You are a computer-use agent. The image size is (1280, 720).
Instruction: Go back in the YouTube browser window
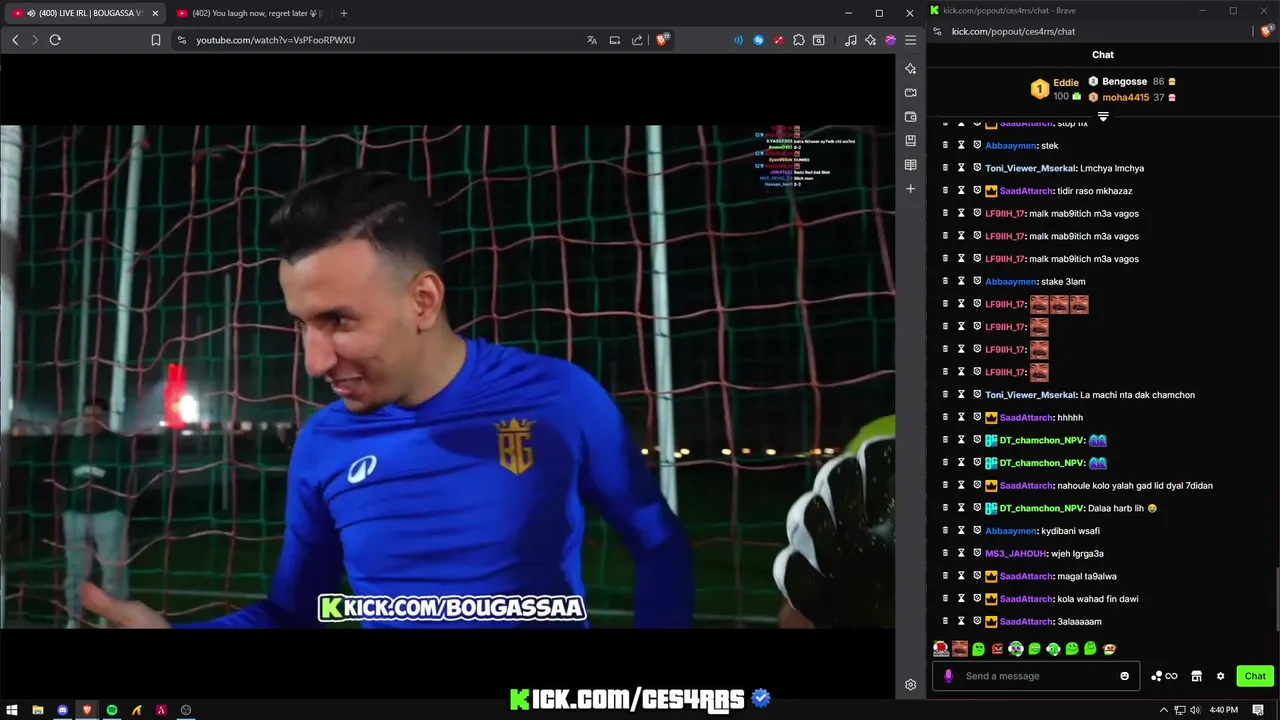(15, 40)
